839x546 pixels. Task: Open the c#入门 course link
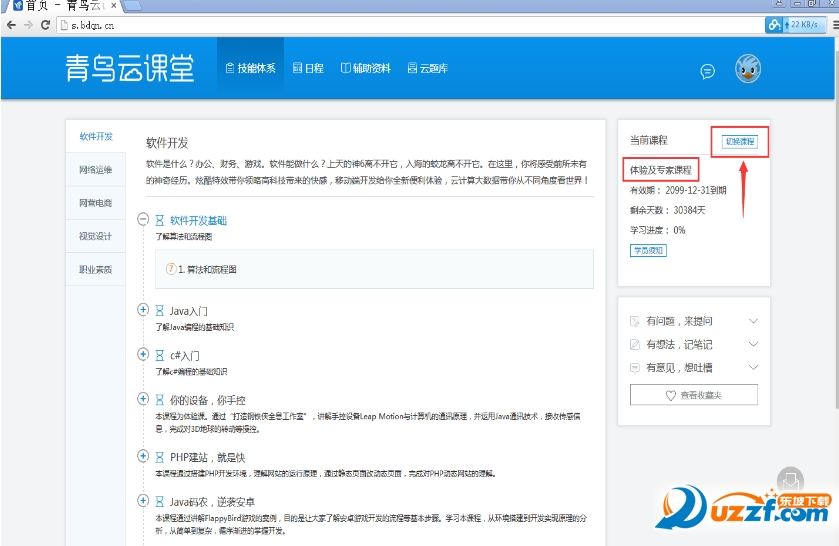click(185, 355)
